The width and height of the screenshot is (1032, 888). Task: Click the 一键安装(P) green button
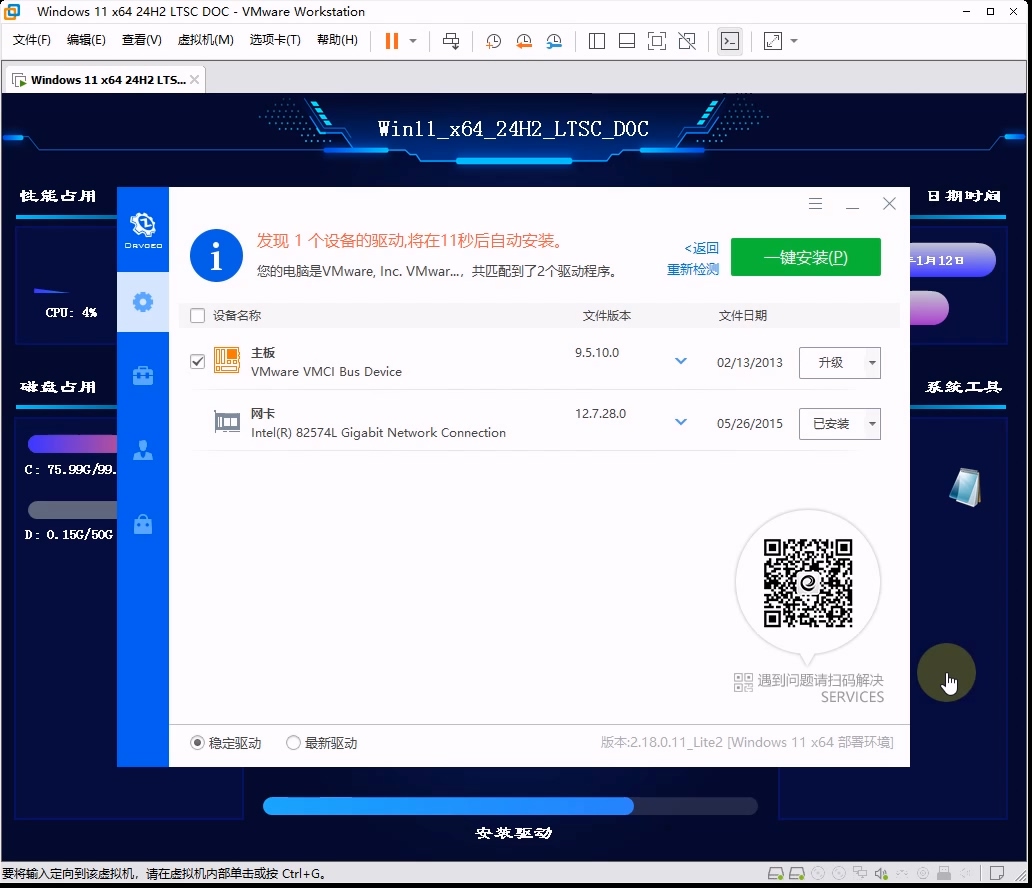(x=806, y=257)
